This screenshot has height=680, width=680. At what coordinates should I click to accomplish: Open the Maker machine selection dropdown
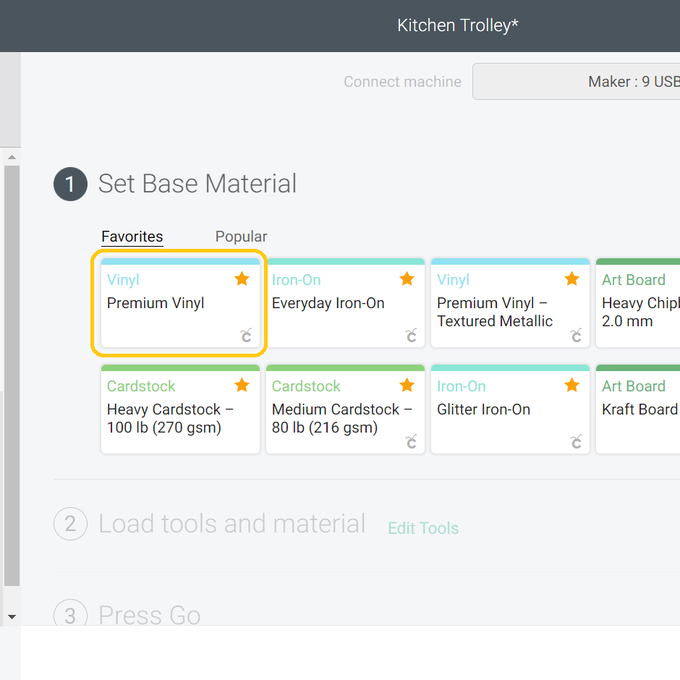(x=580, y=82)
